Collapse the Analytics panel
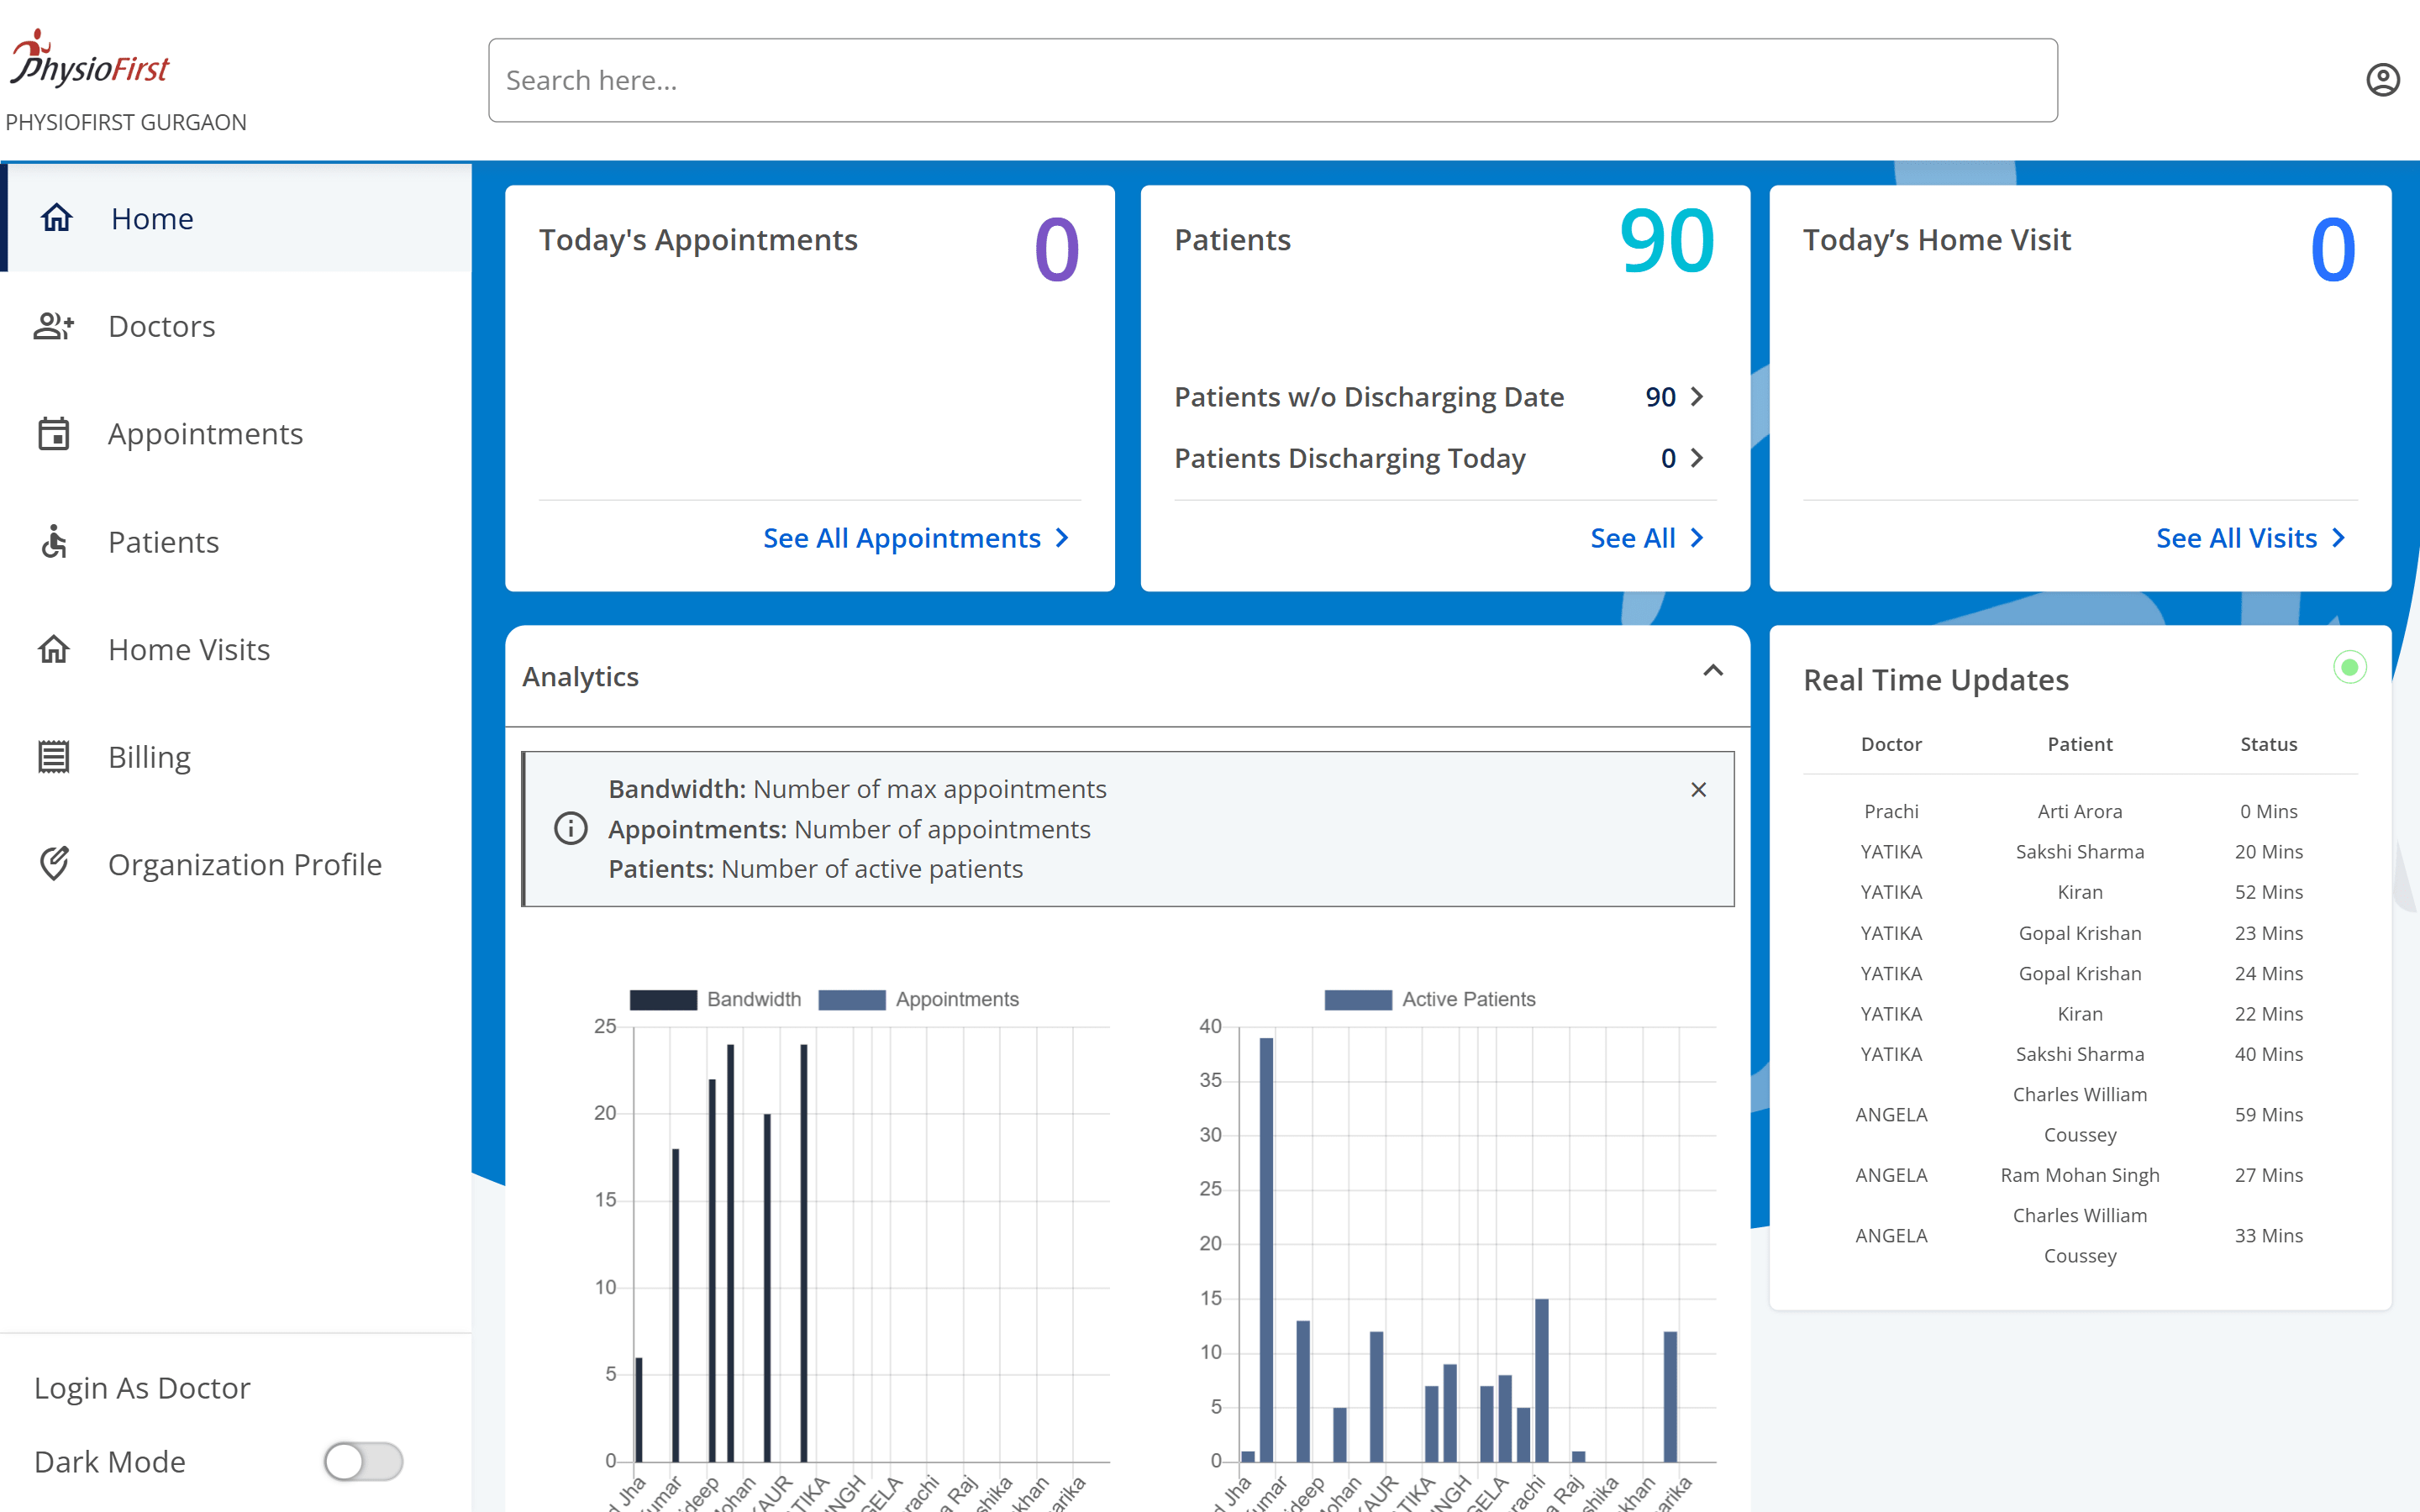The image size is (2420, 1512). click(1713, 671)
